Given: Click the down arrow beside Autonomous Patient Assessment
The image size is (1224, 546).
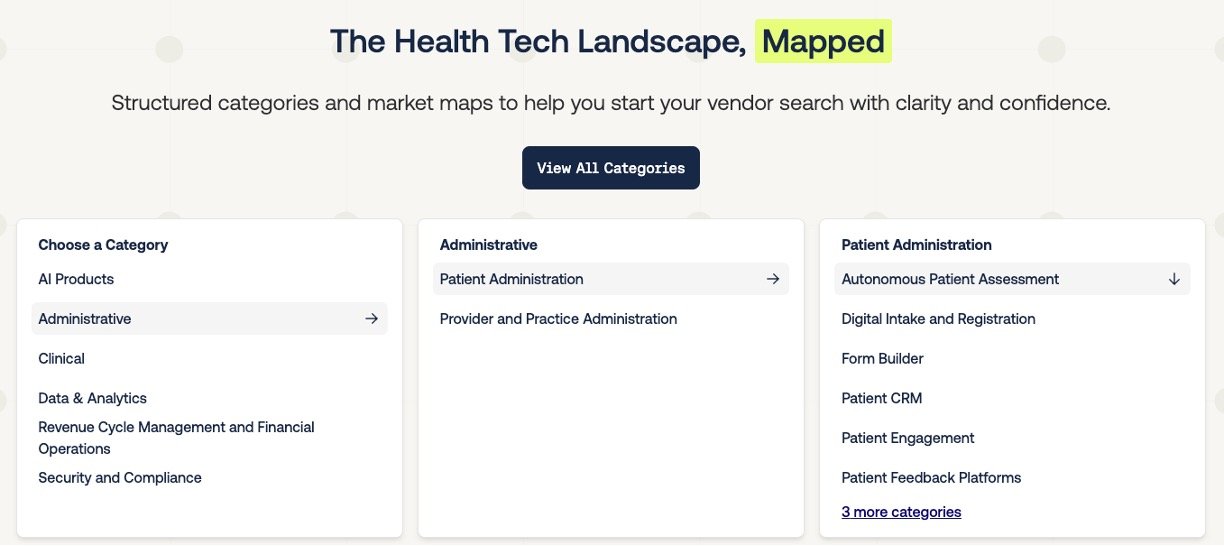Looking at the screenshot, I should click(x=1174, y=279).
